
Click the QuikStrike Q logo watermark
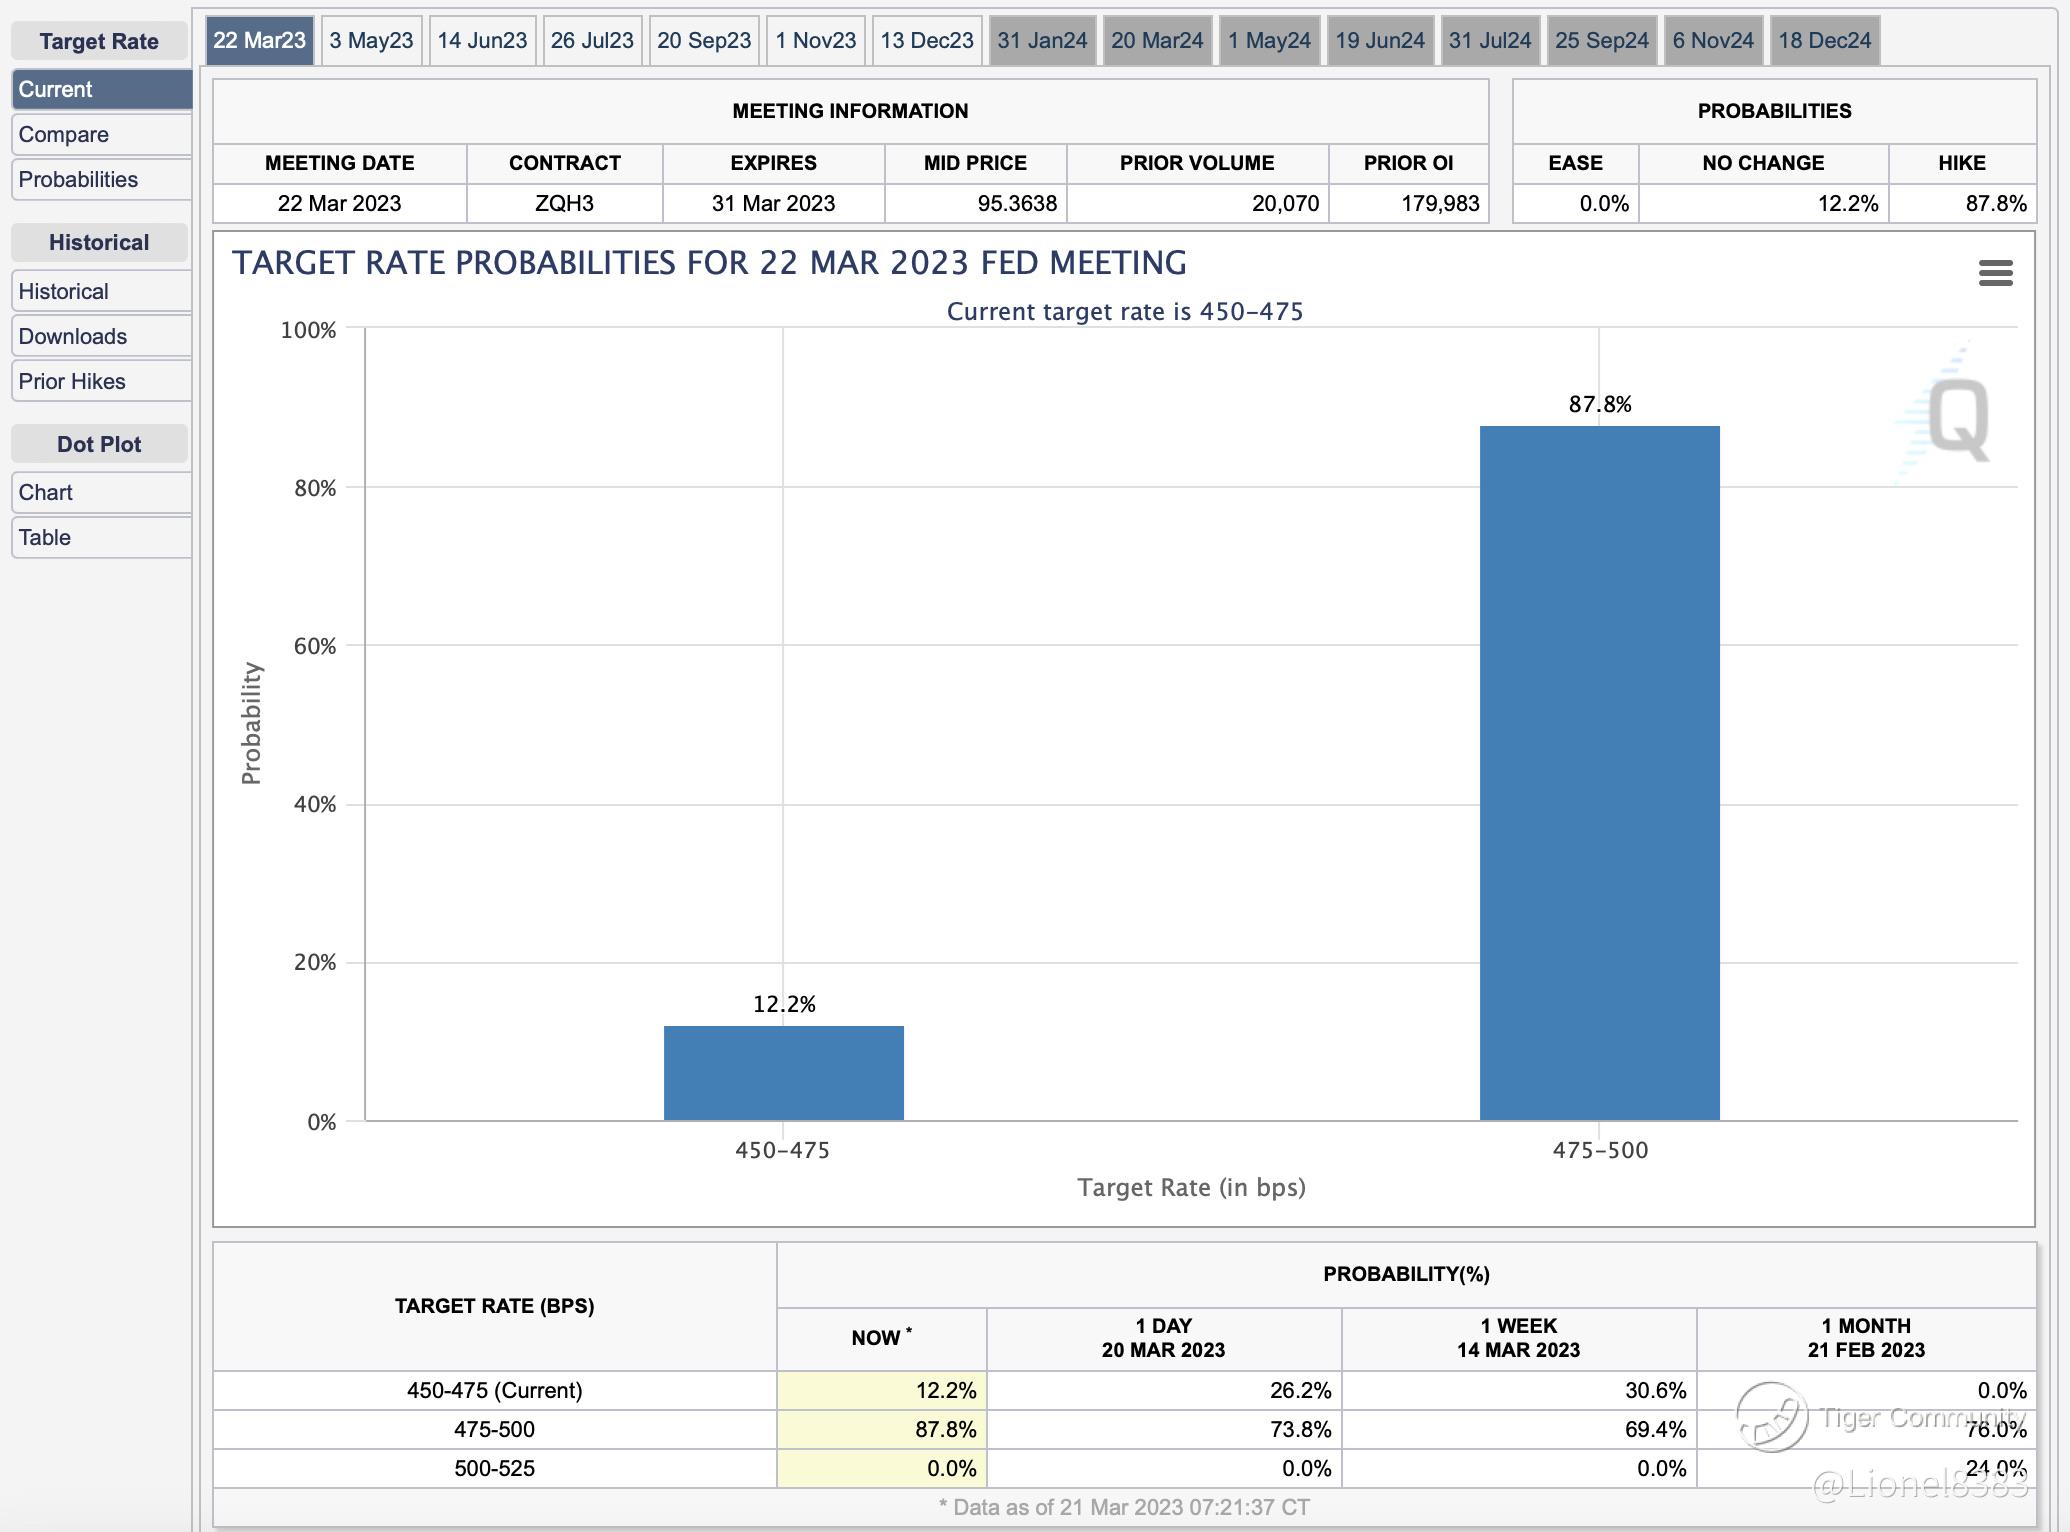(1957, 420)
